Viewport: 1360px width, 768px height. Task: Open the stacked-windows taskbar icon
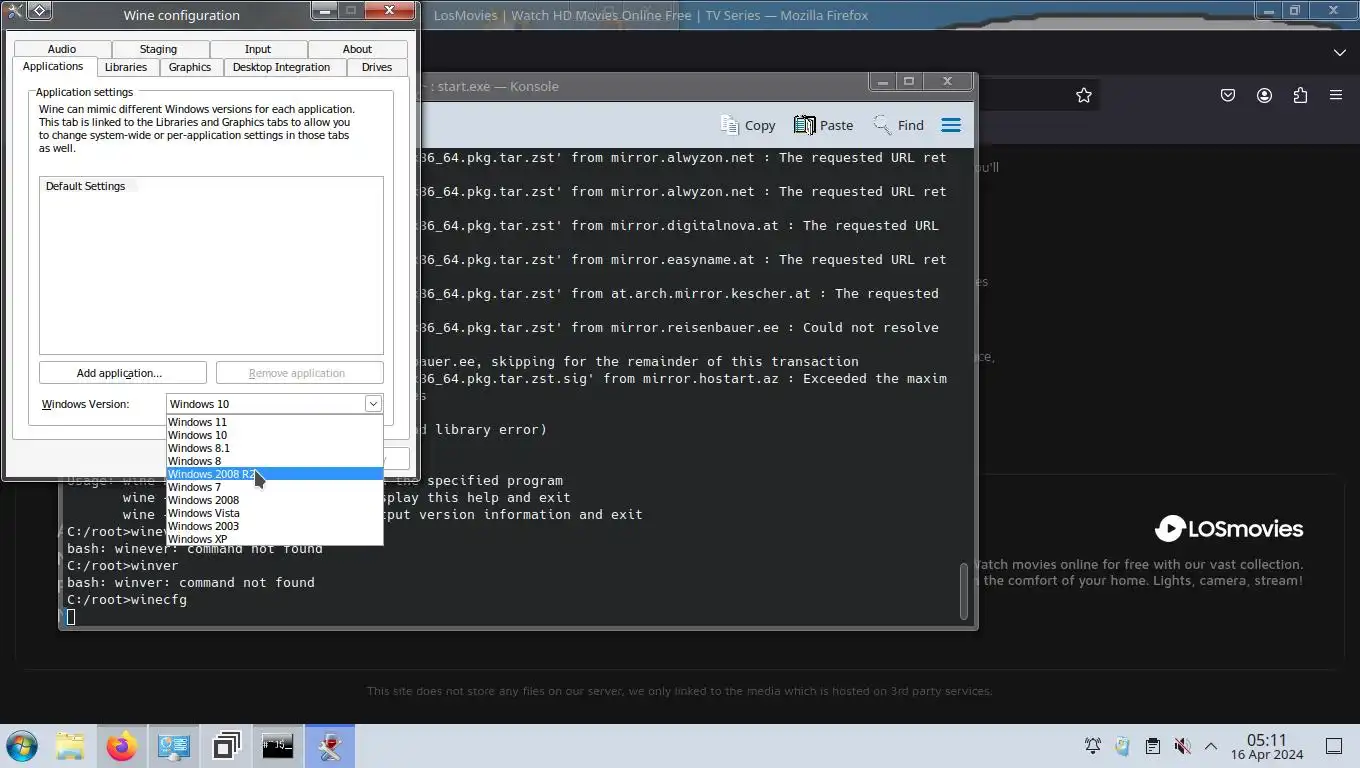(226, 746)
